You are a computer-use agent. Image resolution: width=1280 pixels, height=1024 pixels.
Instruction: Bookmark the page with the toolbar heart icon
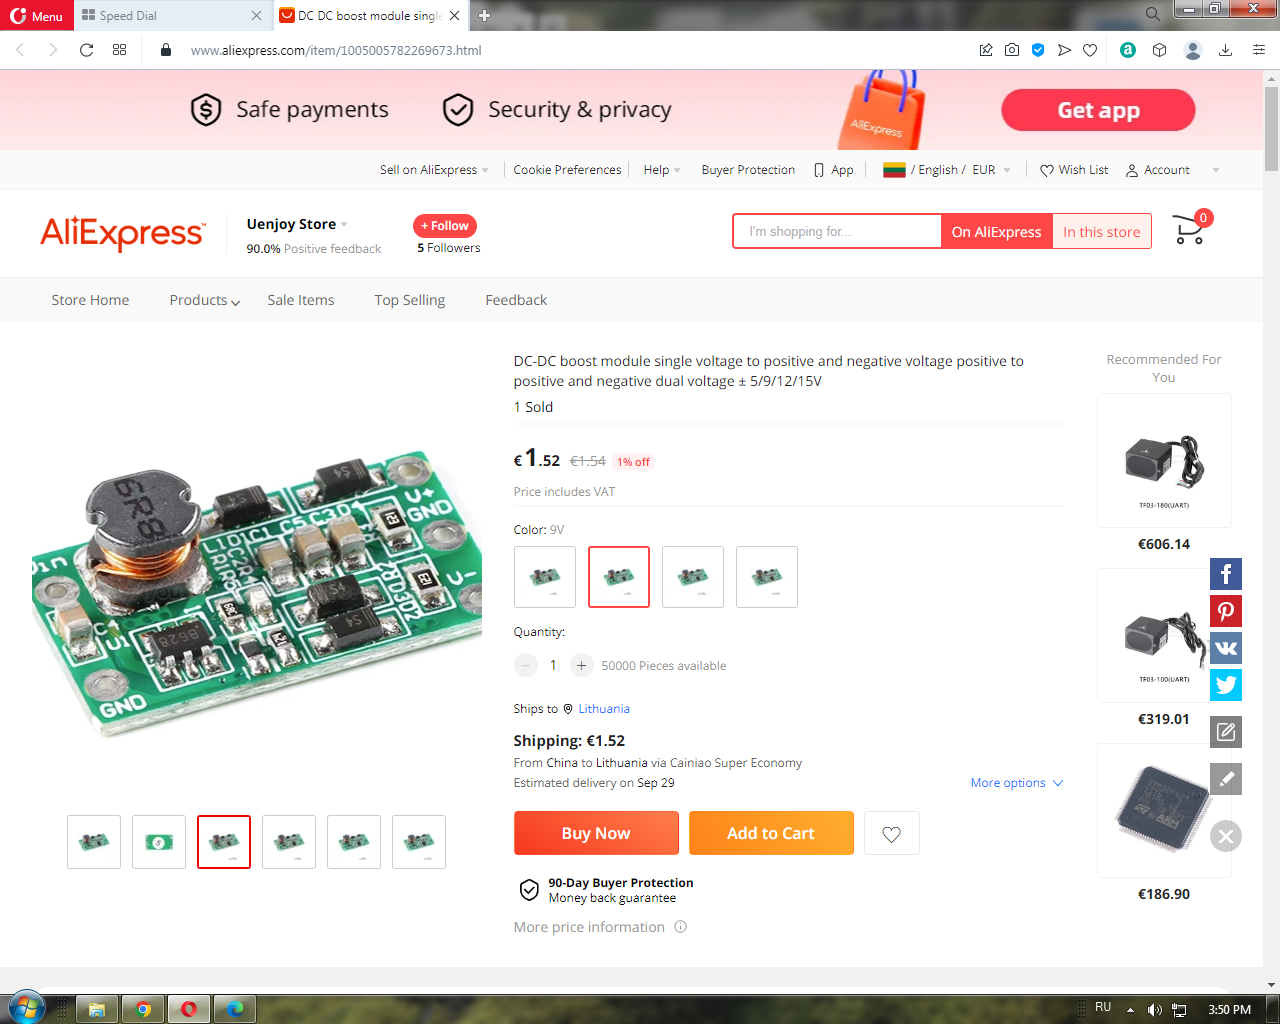pyautogui.click(x=1090, y=50)
